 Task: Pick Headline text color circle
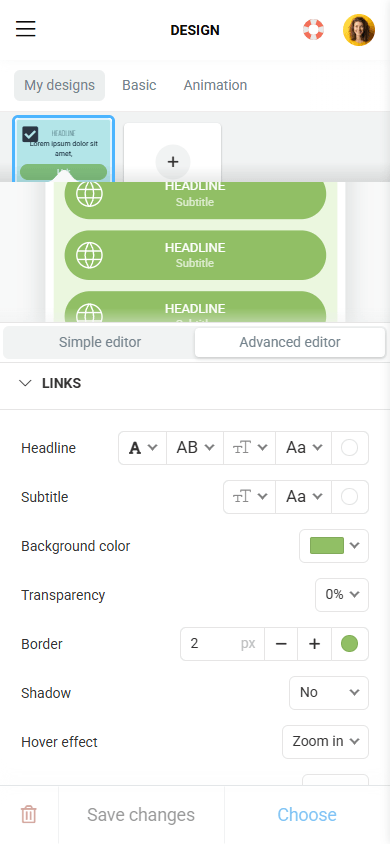[x=350, y=448]
